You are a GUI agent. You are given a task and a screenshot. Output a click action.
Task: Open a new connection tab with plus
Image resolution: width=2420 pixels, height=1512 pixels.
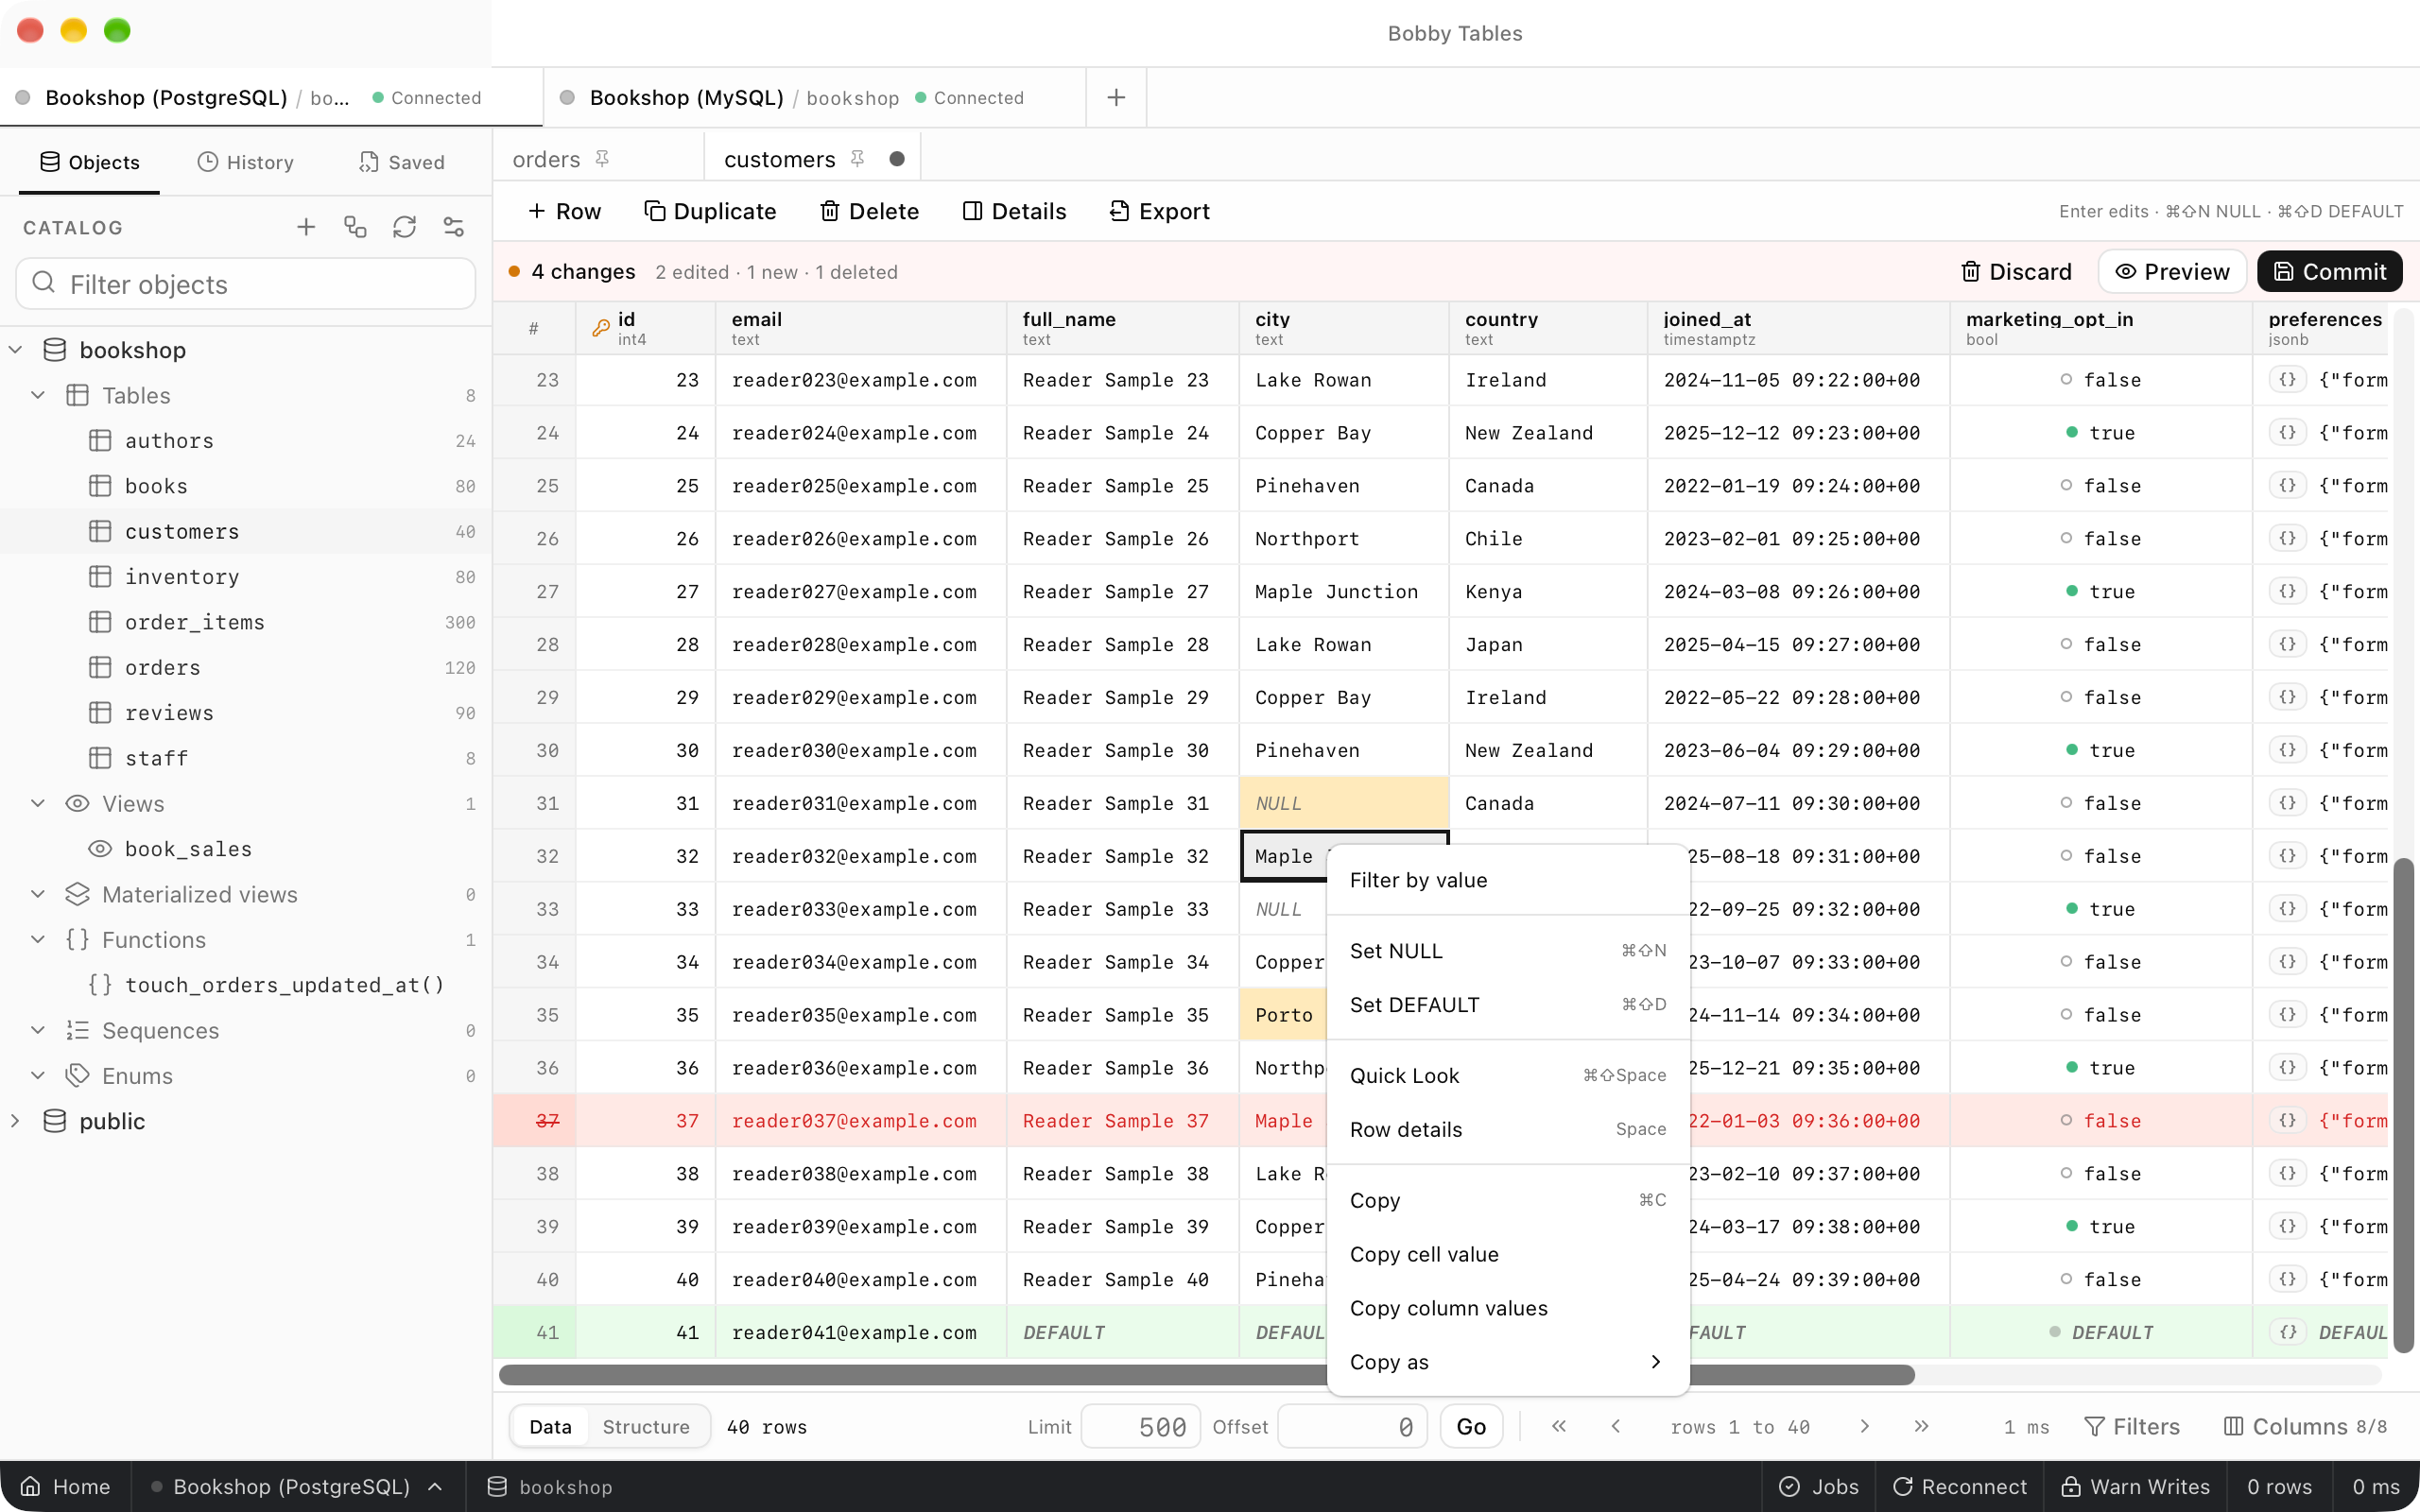pyautogui.click(x=1116, y=97)
